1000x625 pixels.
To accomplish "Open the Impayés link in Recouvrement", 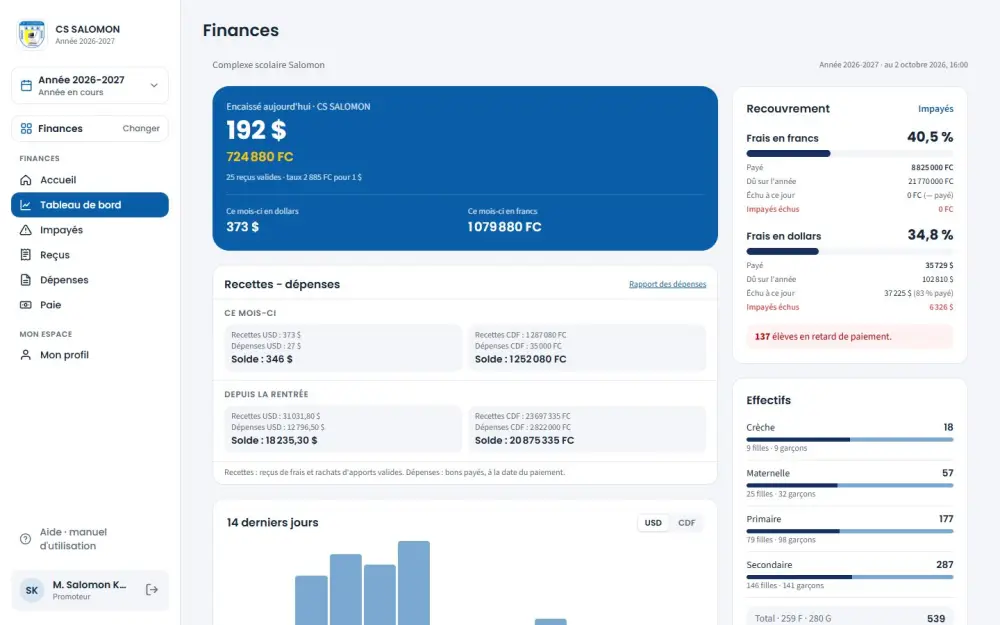I will [x=936, y=109].
